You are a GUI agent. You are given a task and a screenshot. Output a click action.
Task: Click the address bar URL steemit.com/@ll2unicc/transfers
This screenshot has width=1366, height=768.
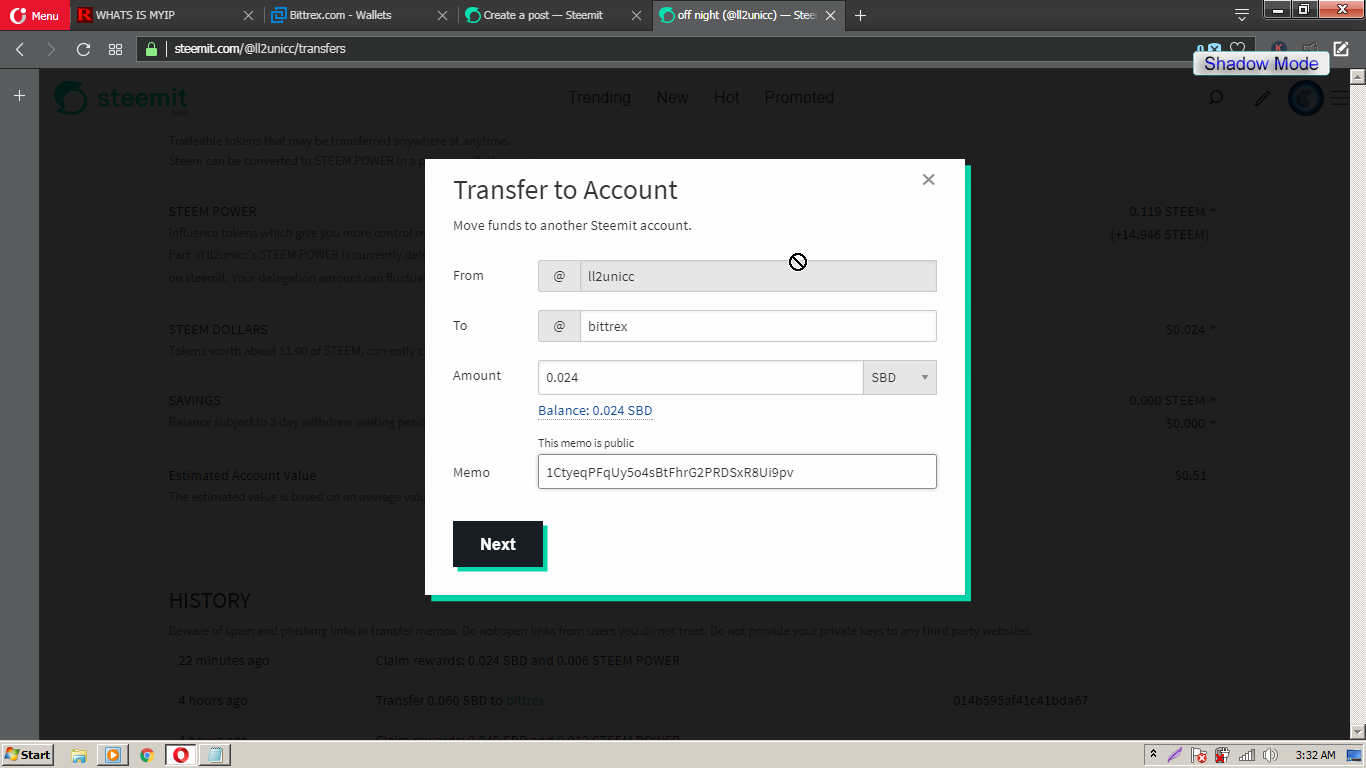pyautogui.click(x=260, y=49)
